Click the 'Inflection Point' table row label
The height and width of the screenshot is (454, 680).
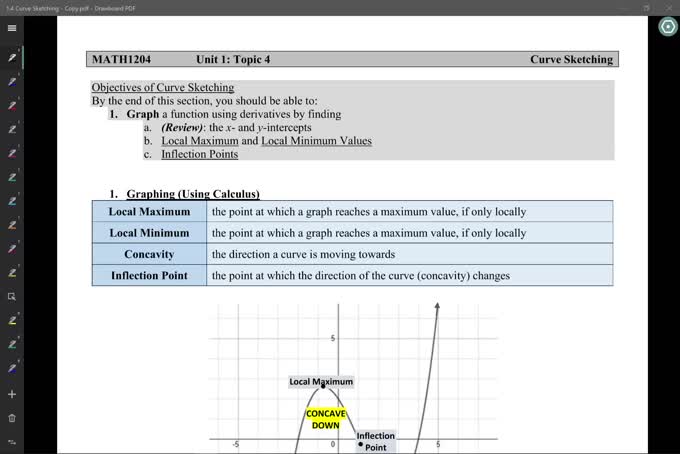pos(149,275)
